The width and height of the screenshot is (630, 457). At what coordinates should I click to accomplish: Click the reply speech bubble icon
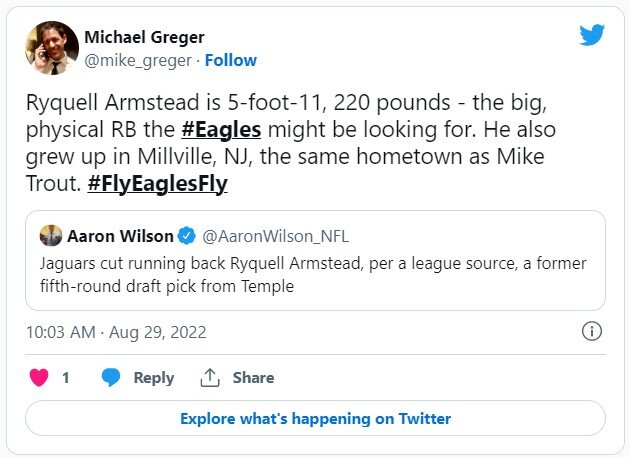[x=111, y=378]
